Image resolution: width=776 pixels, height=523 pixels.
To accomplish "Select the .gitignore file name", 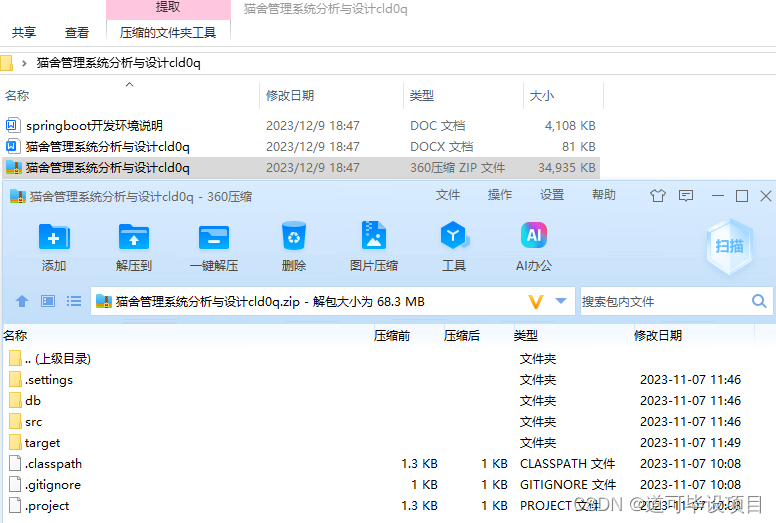I will coord(53,485).
